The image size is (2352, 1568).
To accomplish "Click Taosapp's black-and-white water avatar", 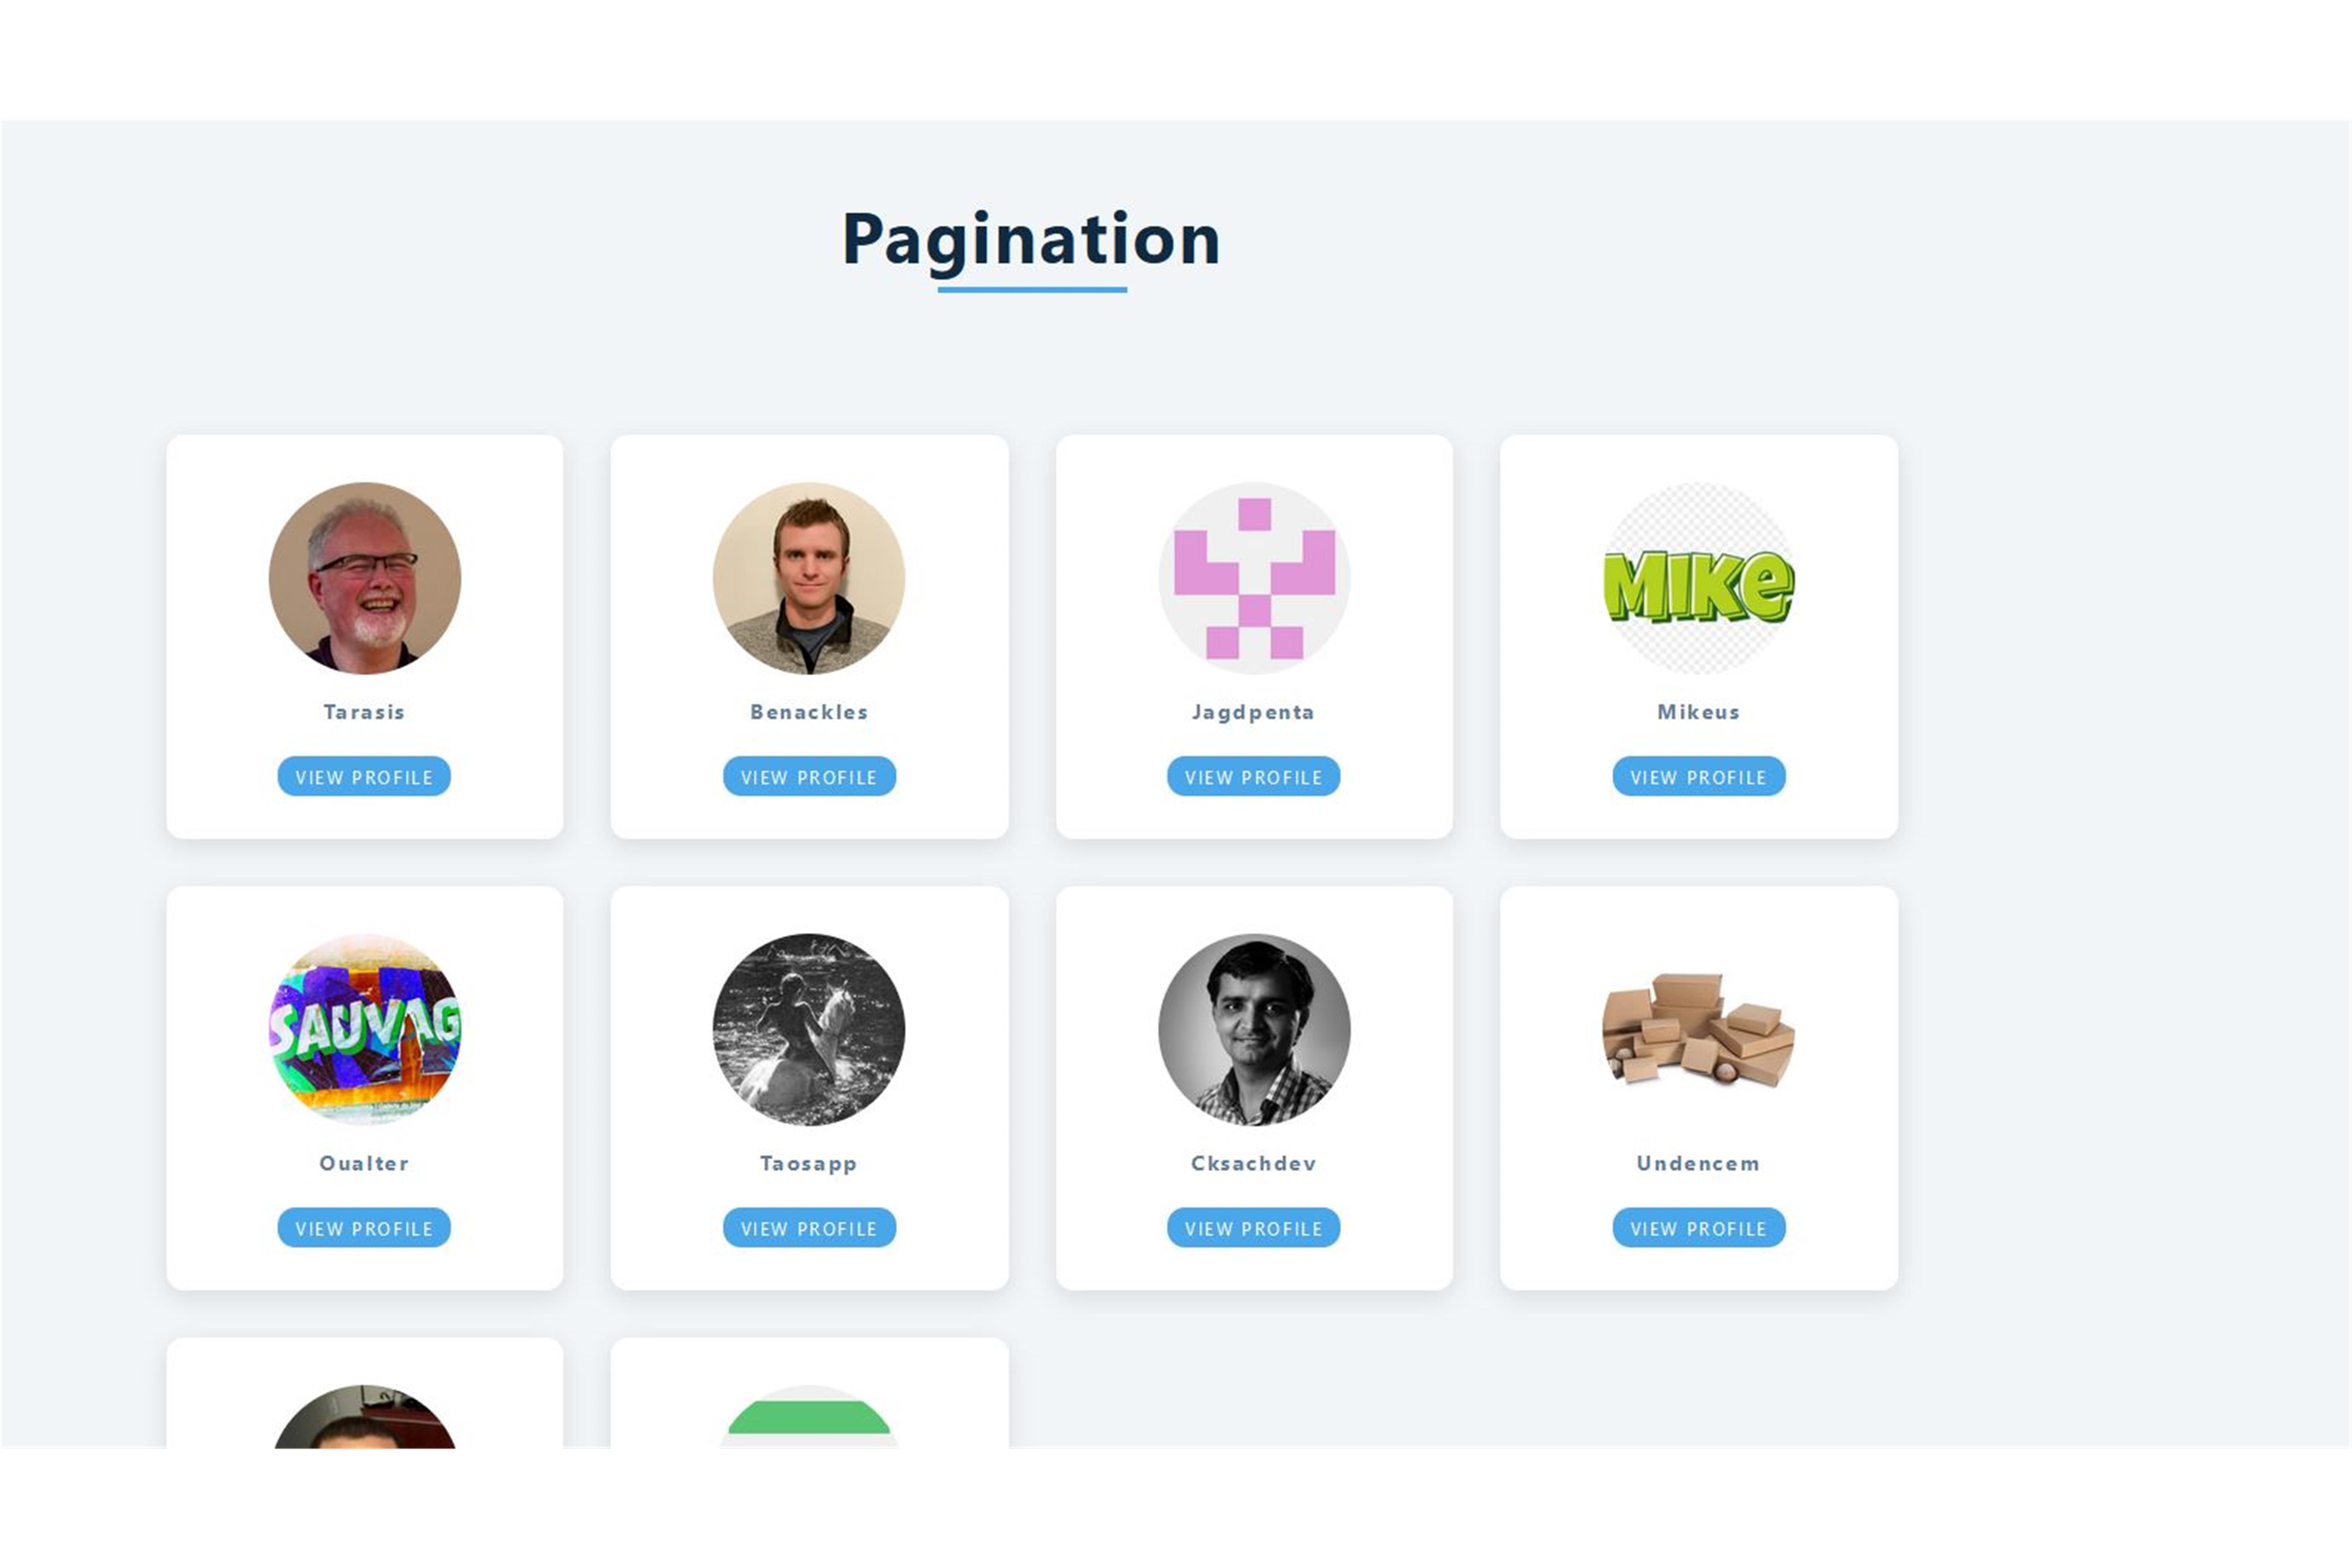I will pos(809,1029).
